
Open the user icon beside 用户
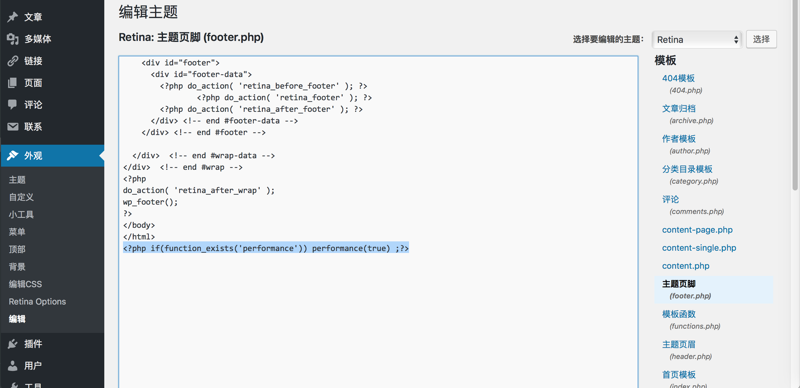click(x=13, y=366)
